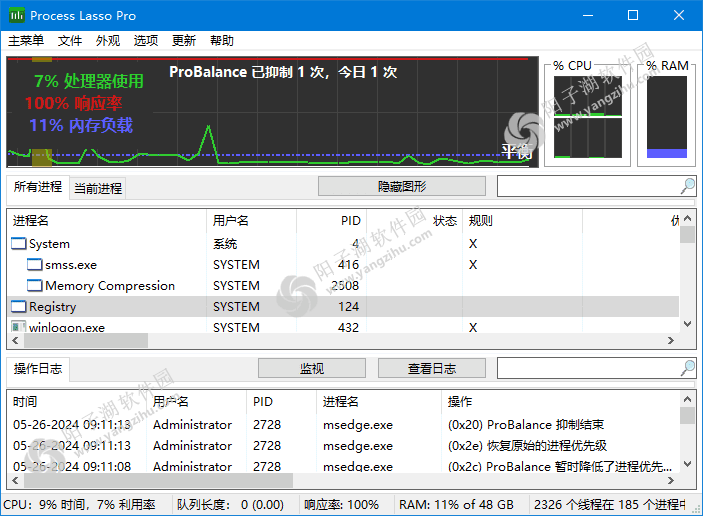Click the 响应率: 100% status bar entry
This screenshot has height=516, width=703.
[x=341, y=505]
